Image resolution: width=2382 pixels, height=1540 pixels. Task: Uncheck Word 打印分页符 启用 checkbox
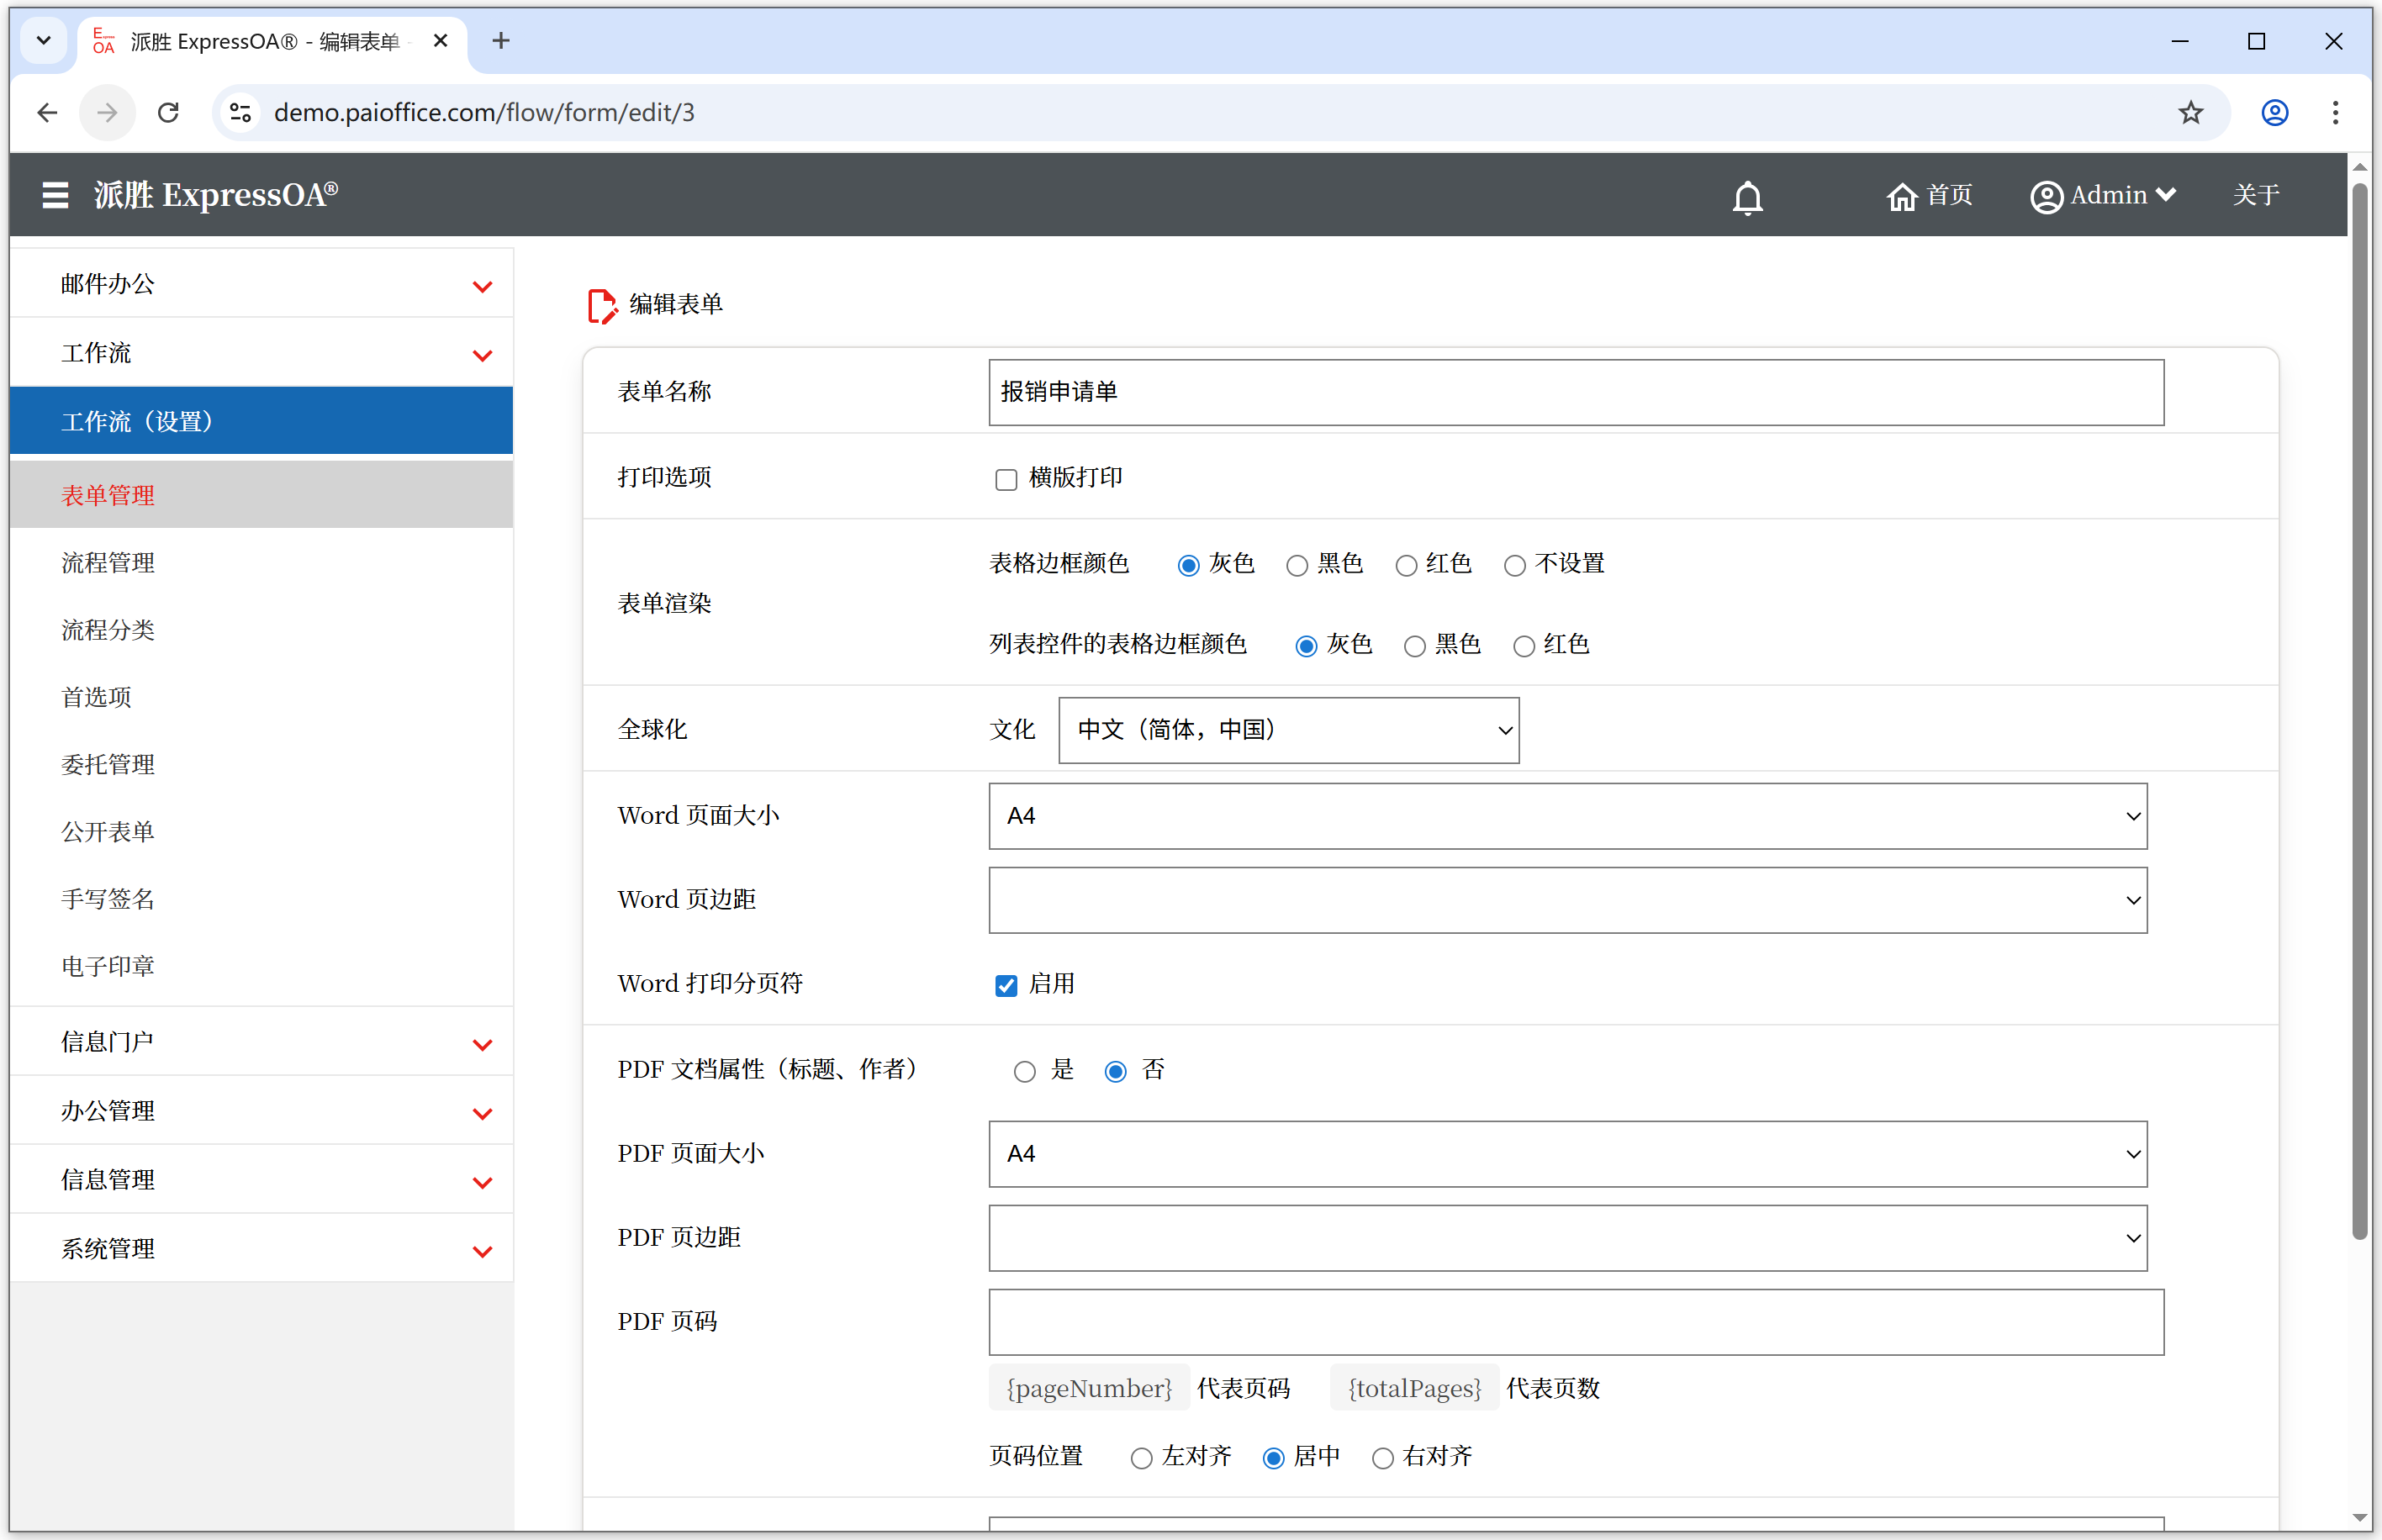click(1006, 986)
